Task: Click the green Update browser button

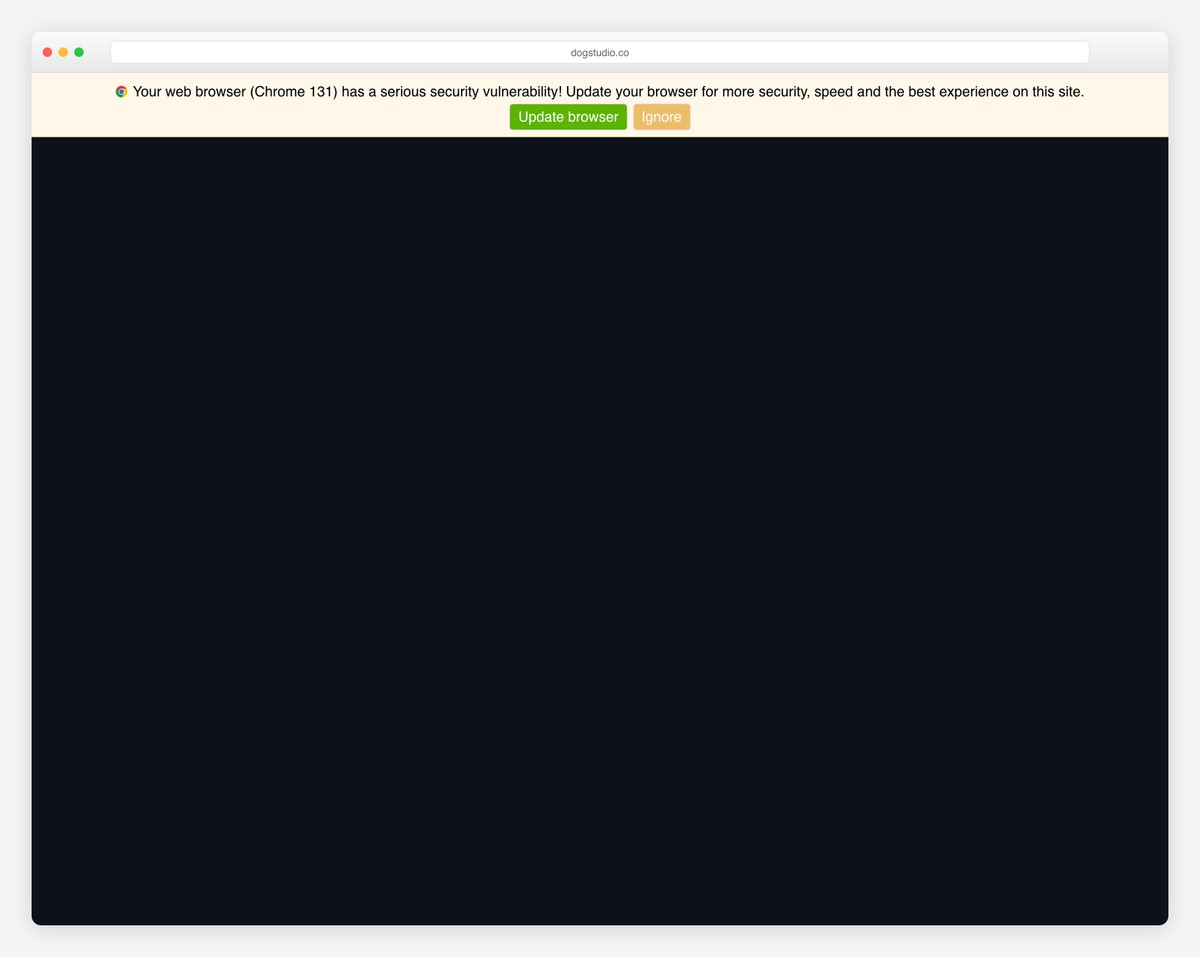Action: (568, 117)
